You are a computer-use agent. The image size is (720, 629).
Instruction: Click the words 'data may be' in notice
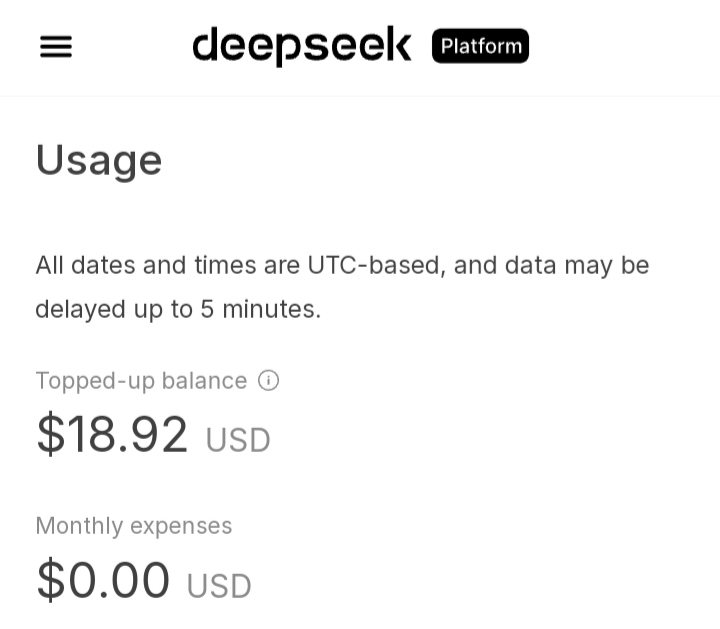pyautogui.click(x=577, y=265)
